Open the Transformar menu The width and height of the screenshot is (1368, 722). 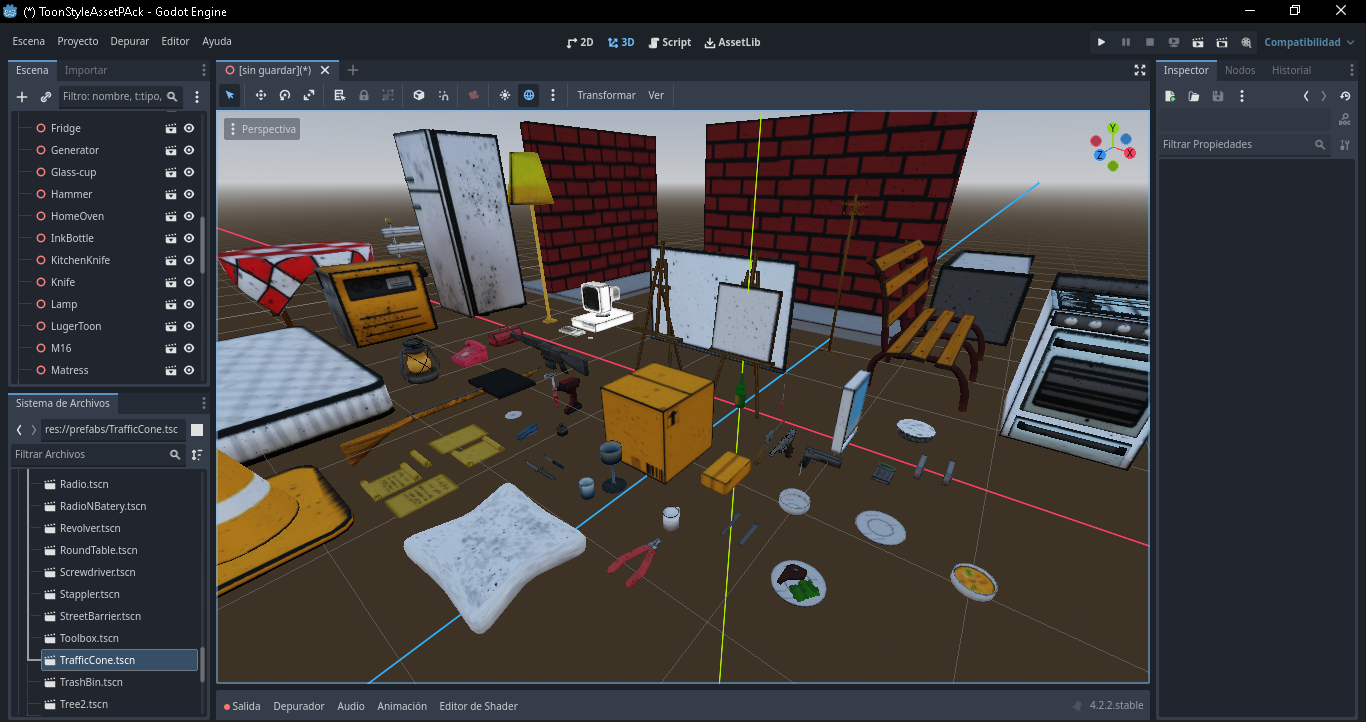[606, 95]
